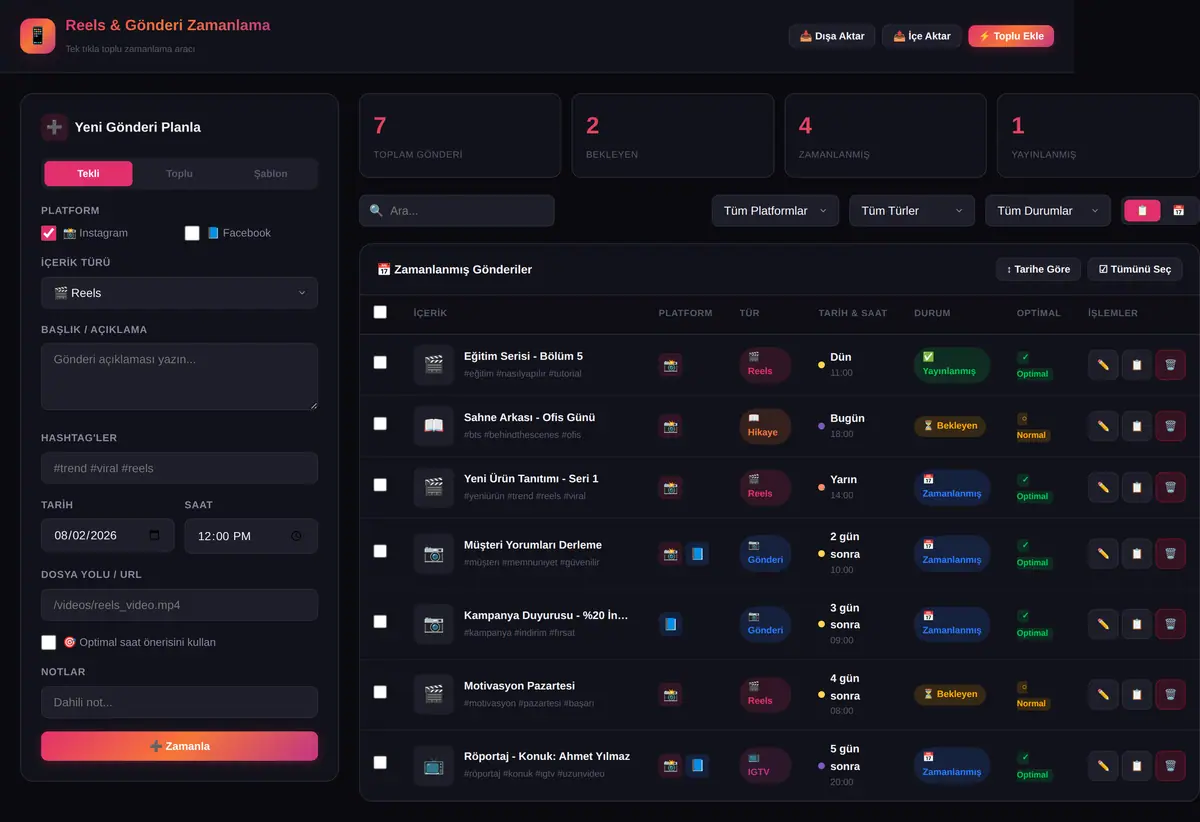Select the "Eğitim Serisi - Bölüm 5" row checkbox

[380, 362]
